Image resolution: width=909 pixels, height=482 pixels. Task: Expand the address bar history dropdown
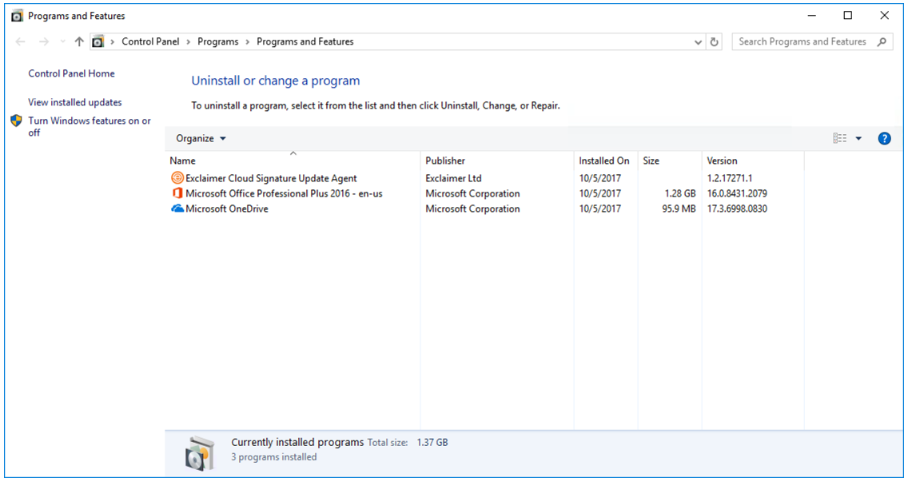tap(698, 42)
